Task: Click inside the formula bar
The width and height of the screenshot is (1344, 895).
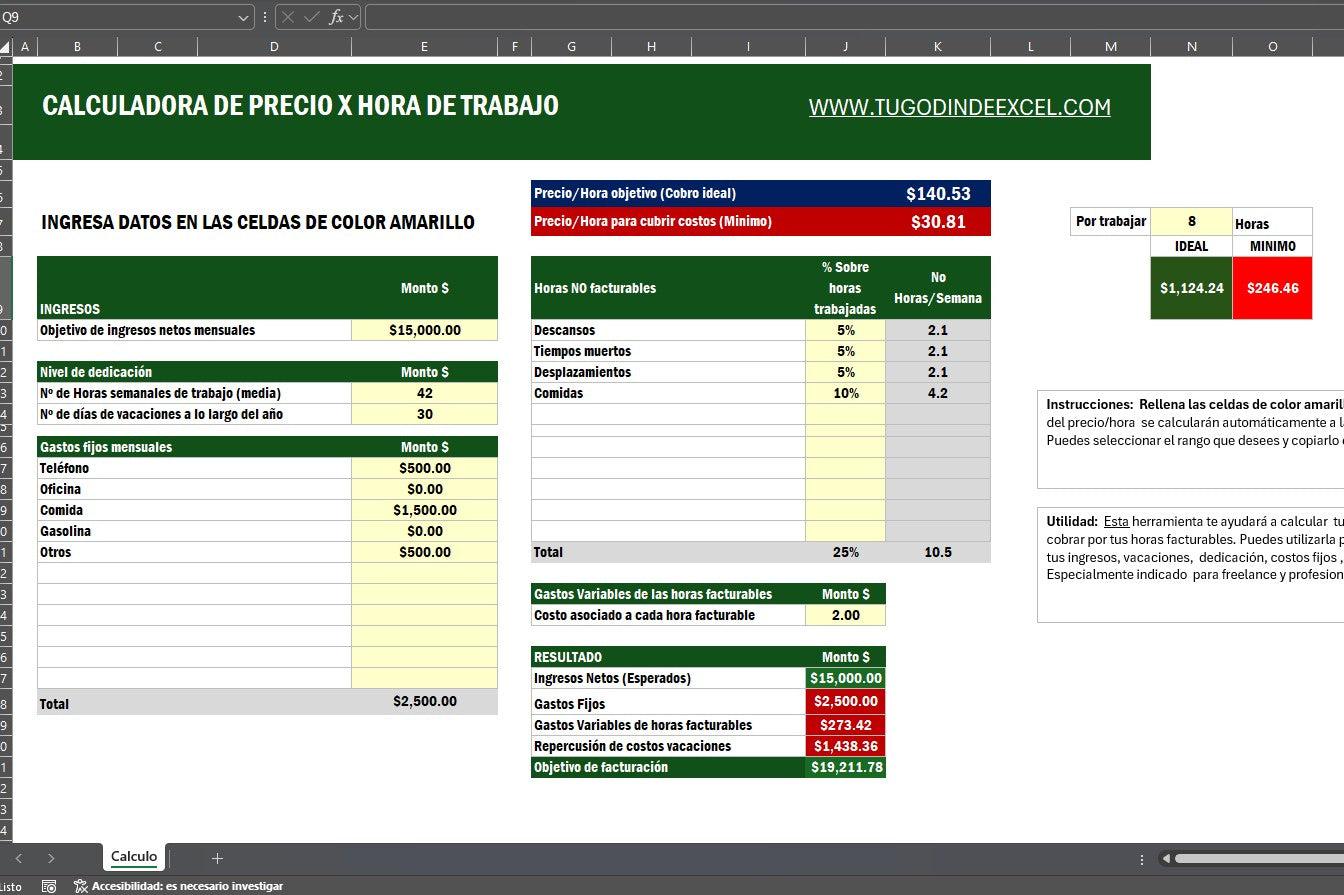Action: [700, 17]
